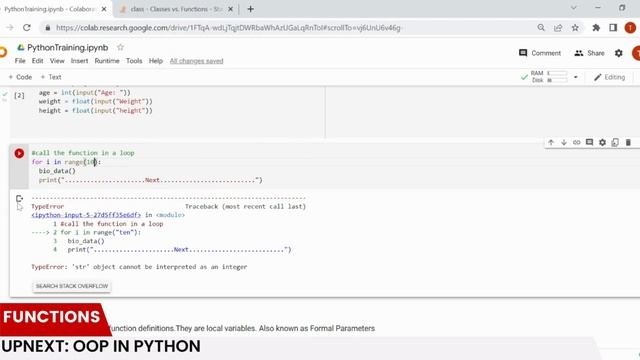Image resolution: width=640 pixels, height=360 pixels.
Task: Share this page icon in address bar
Action: pyautogui.click(x=558, y=28)
